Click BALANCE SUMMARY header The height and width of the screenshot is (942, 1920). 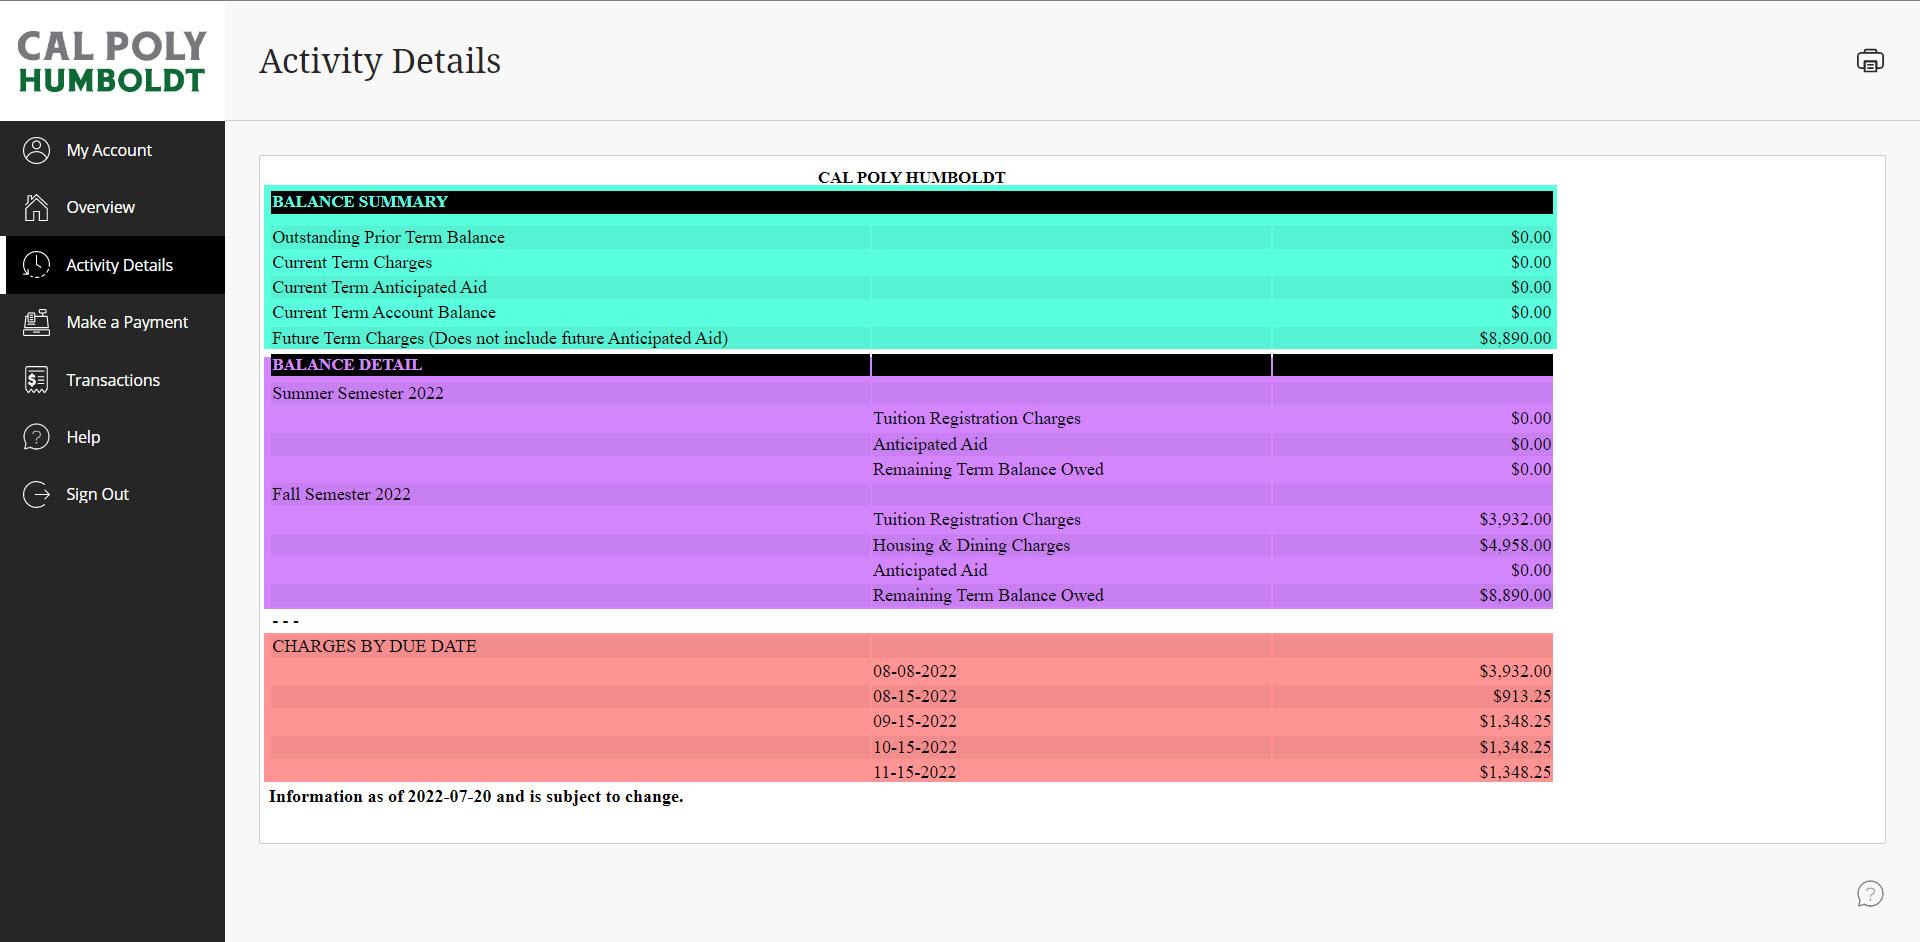pos(360,202)
